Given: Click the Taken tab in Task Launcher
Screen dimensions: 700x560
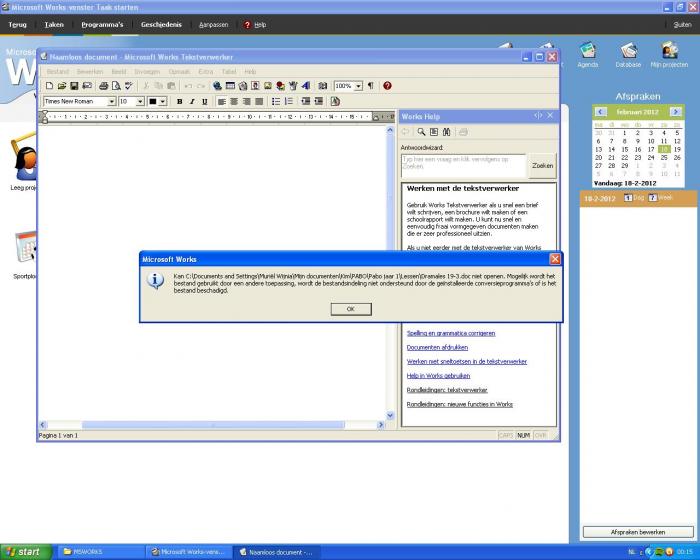Looking at the screenshot, I should click(54, 25).
